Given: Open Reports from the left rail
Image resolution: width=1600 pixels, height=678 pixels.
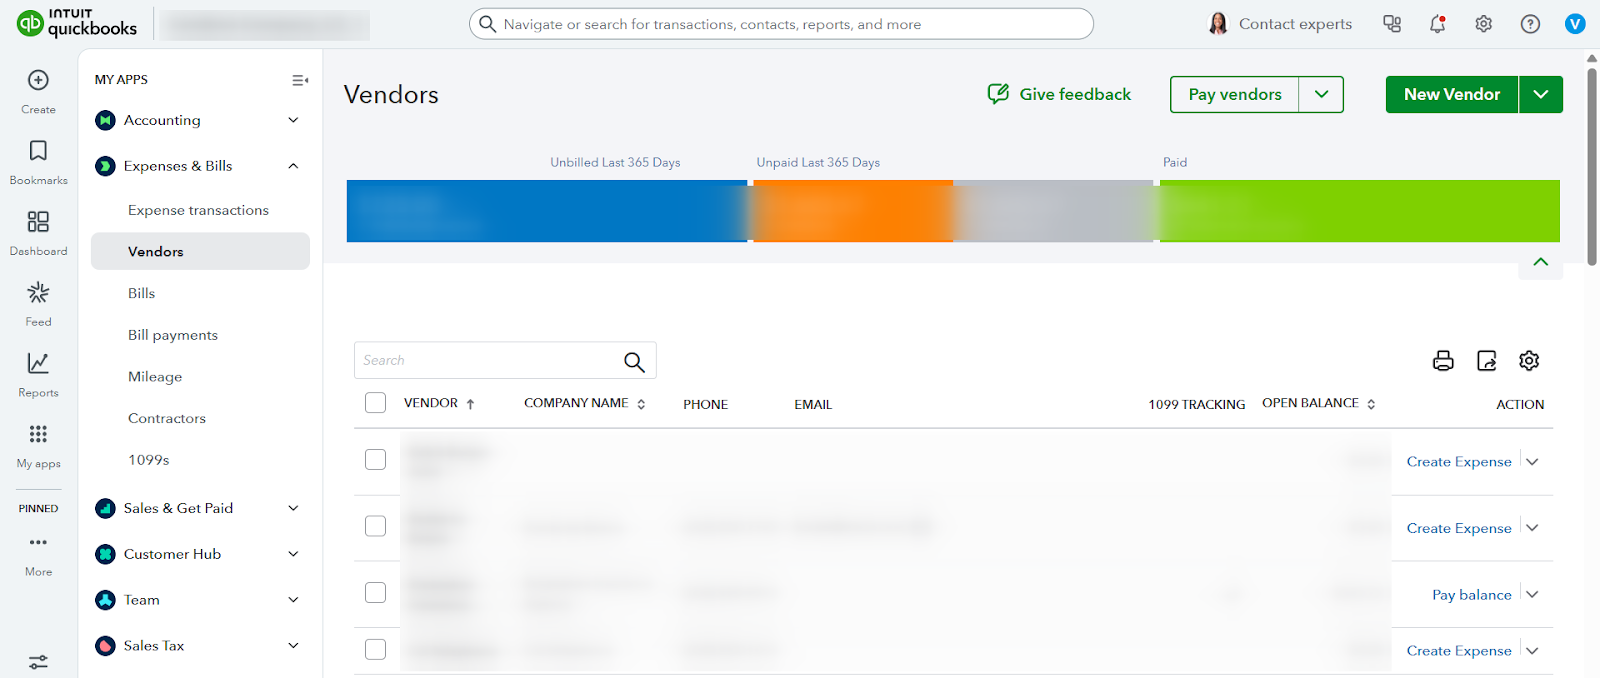Looking at the screenshot, I should pyautogui.click(x=38, y=374).
